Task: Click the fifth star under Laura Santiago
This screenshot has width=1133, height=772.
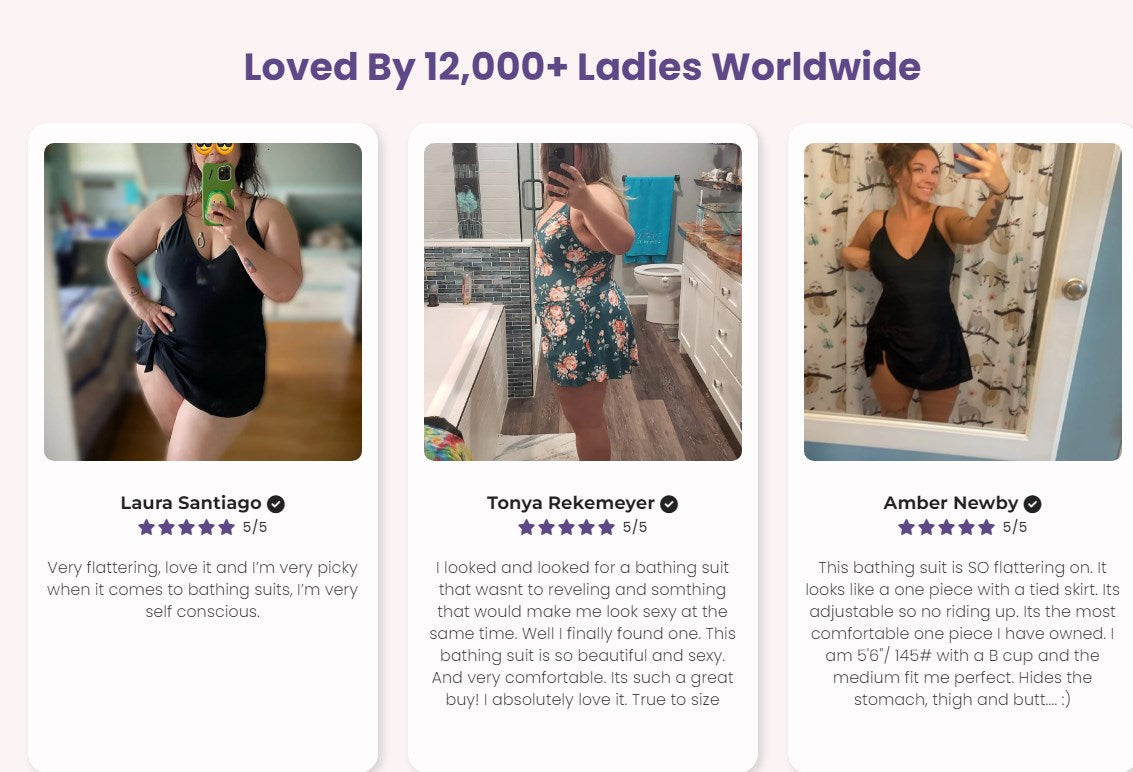Action: [226, 527]
